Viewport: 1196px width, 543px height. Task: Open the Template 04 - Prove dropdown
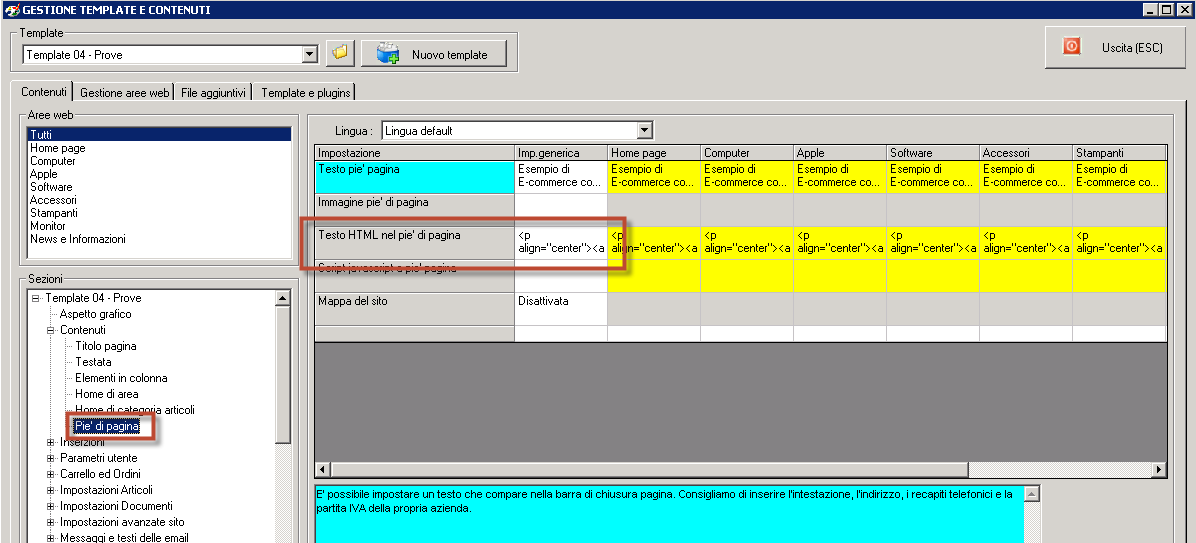[x=310, y=54]
